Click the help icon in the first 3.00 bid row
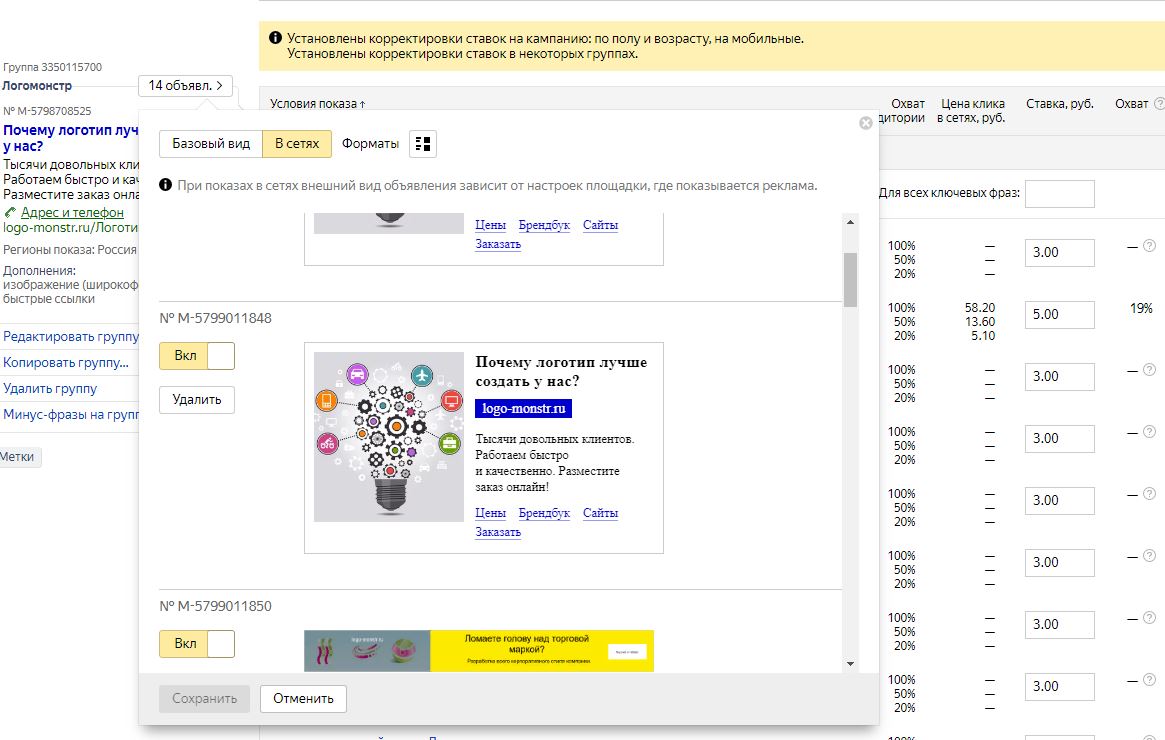1165x740 pixels. [1149, 246]
